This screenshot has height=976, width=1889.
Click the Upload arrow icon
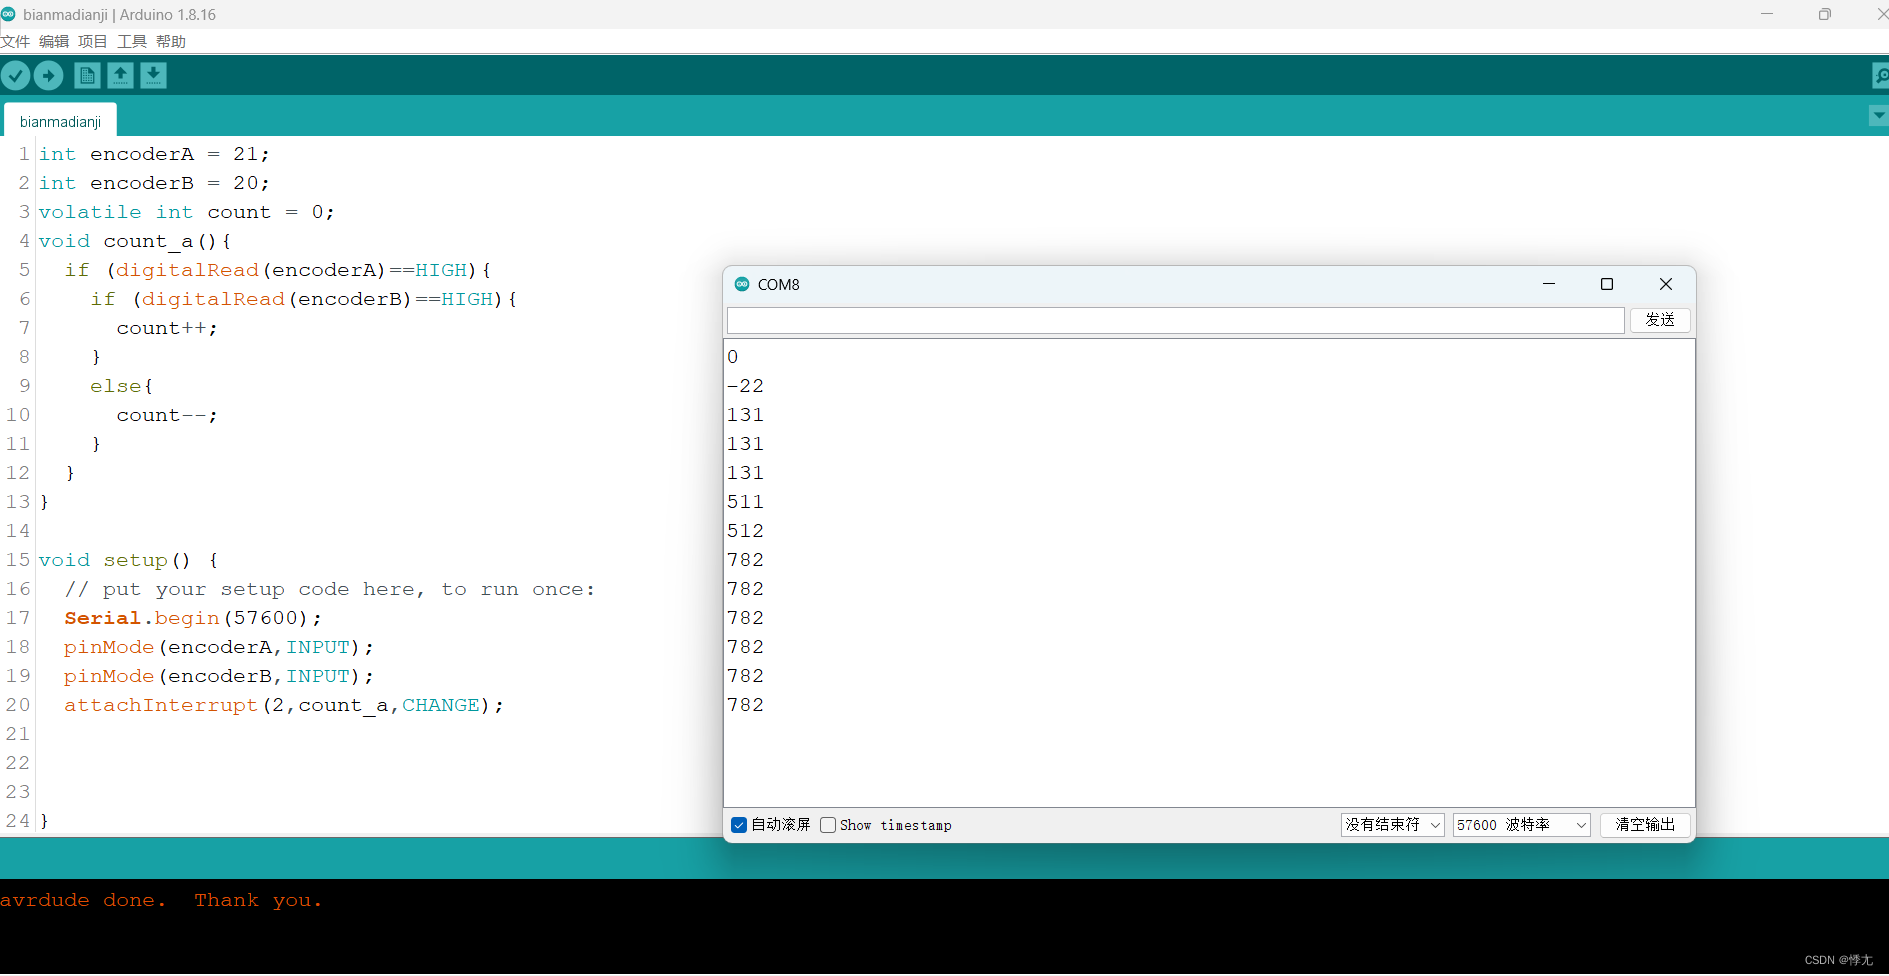(48, 75)
